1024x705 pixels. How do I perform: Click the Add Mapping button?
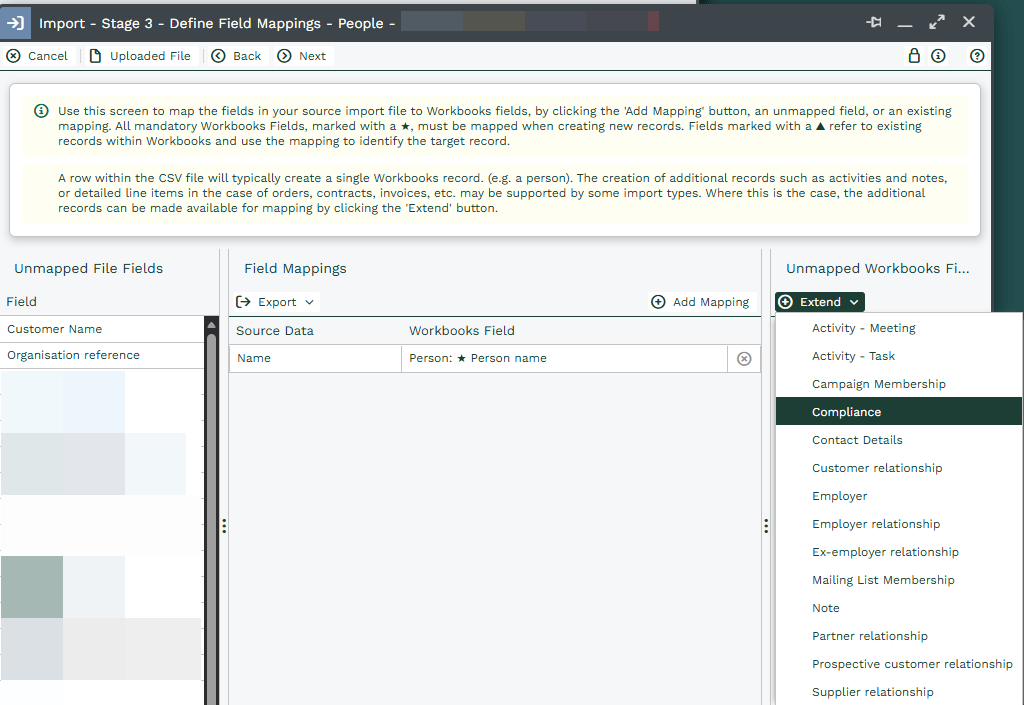point(700,302)
